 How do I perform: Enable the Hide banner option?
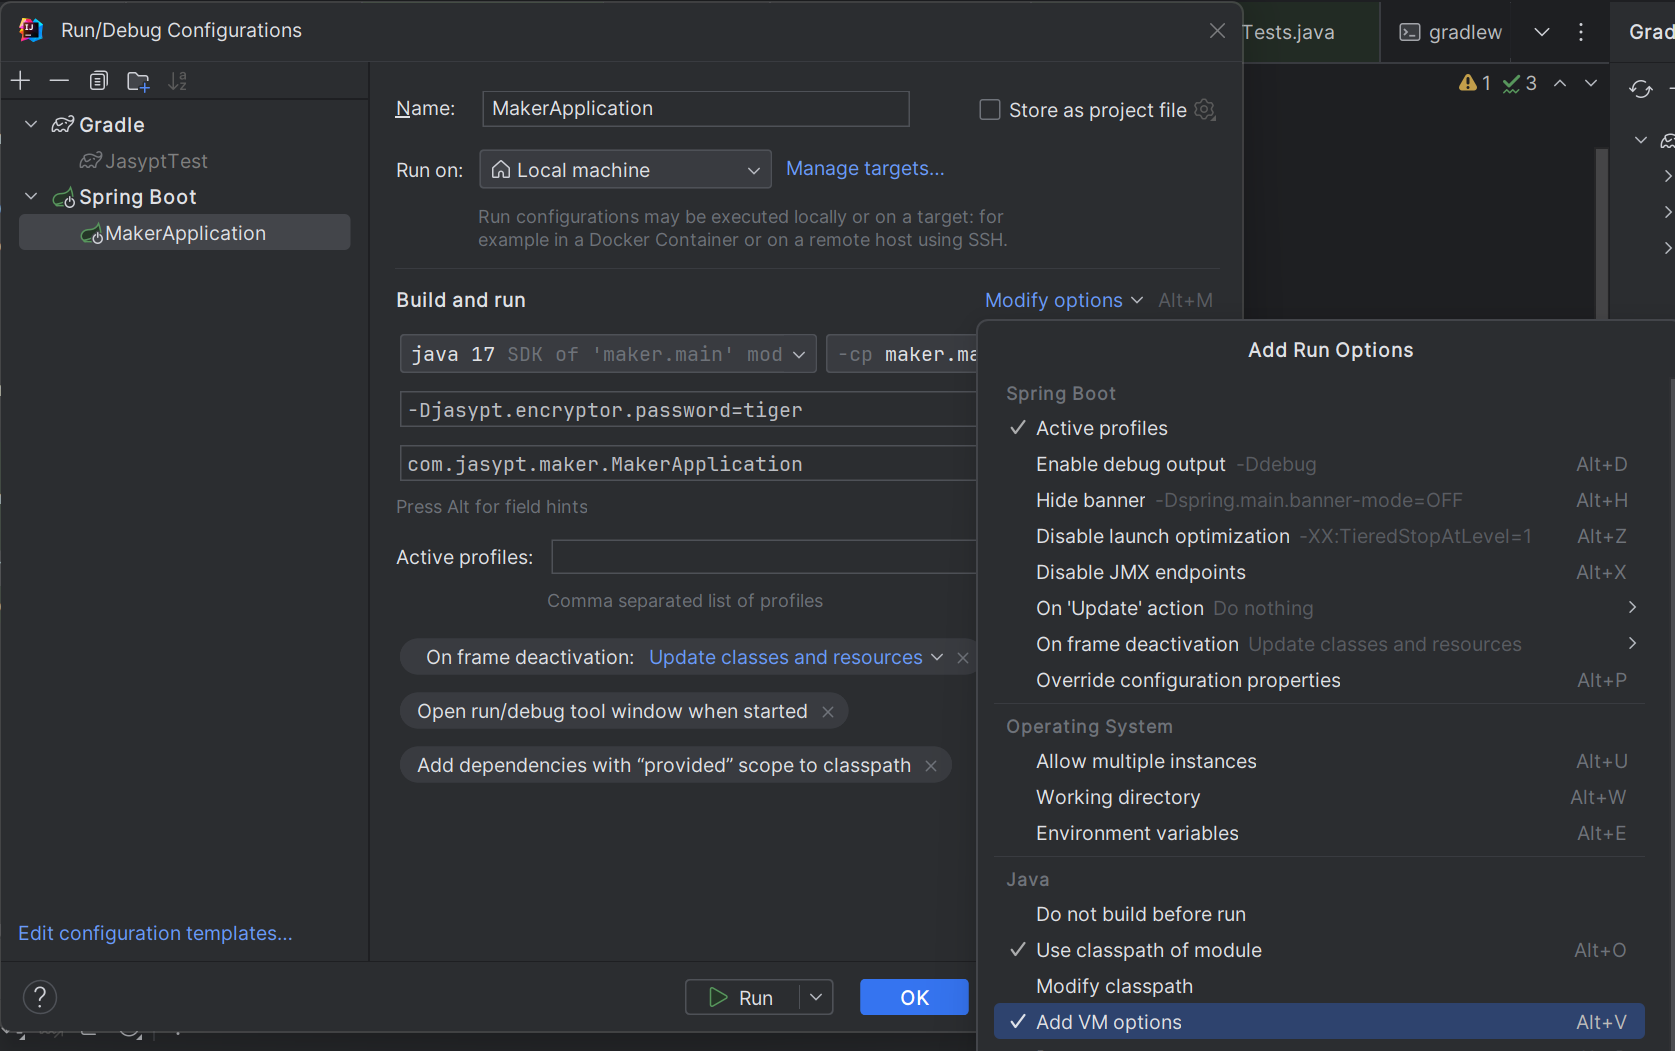1319,500
